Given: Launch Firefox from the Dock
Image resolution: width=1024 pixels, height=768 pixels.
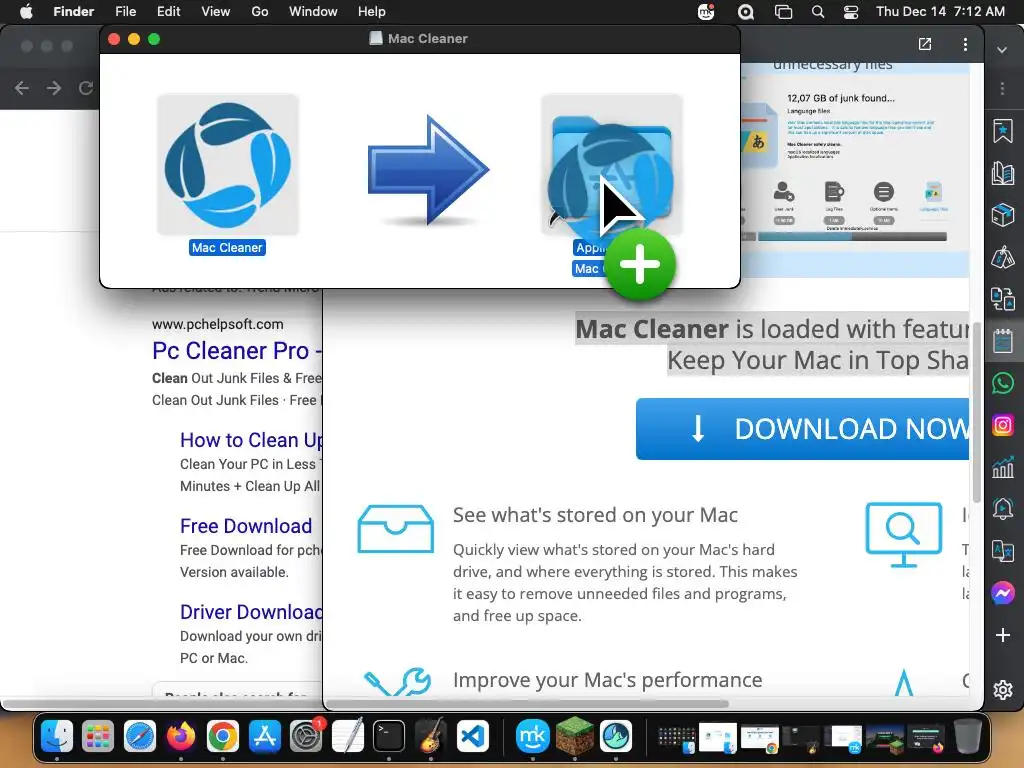Looking at the screenshot, I should [181, 737].
